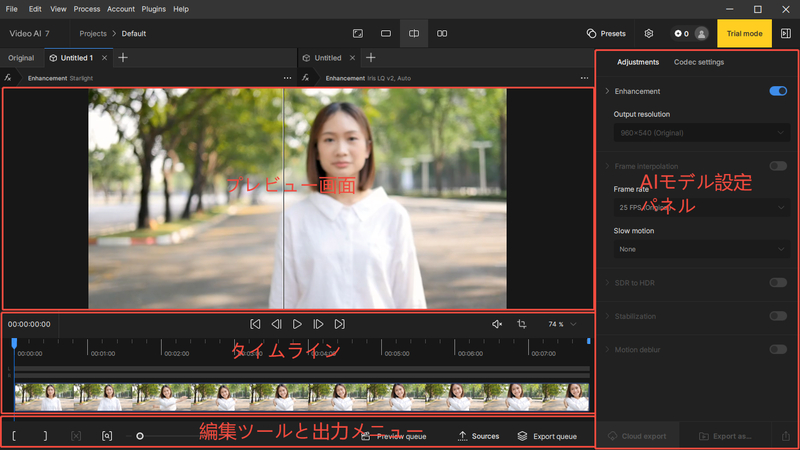The image size is (800, 450).
Task: Select the split view comparison icon
Action: (x=414, y=34)
